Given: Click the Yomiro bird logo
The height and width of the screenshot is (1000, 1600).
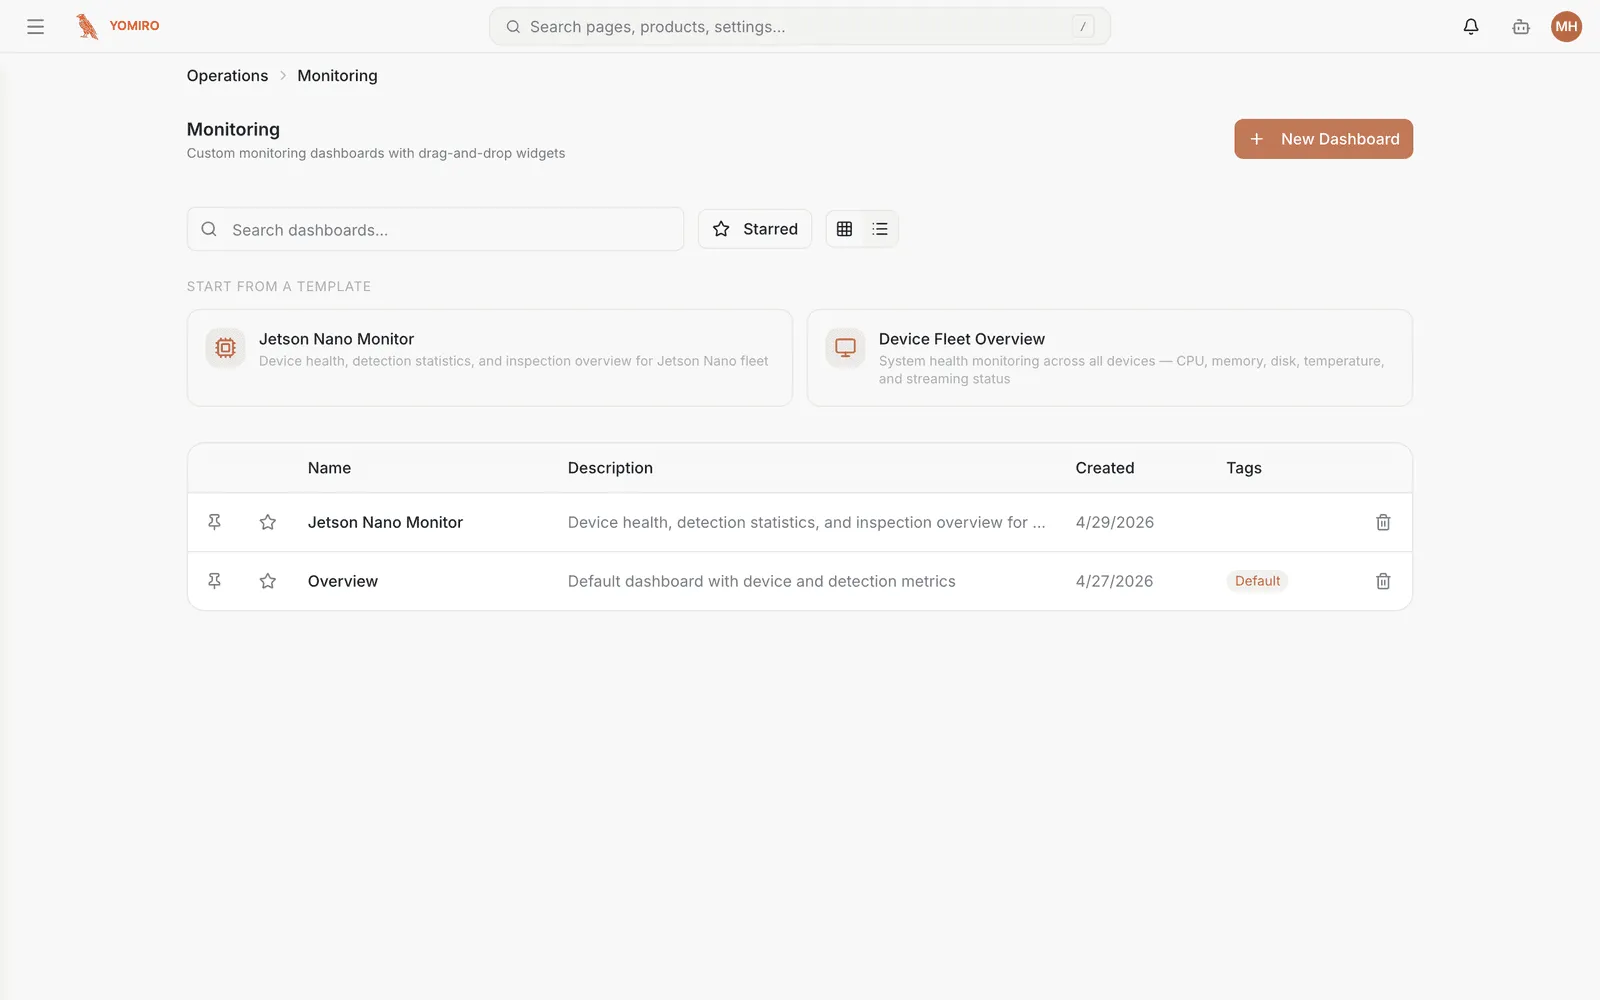Looking at the screenshot, I should (87, 26).
